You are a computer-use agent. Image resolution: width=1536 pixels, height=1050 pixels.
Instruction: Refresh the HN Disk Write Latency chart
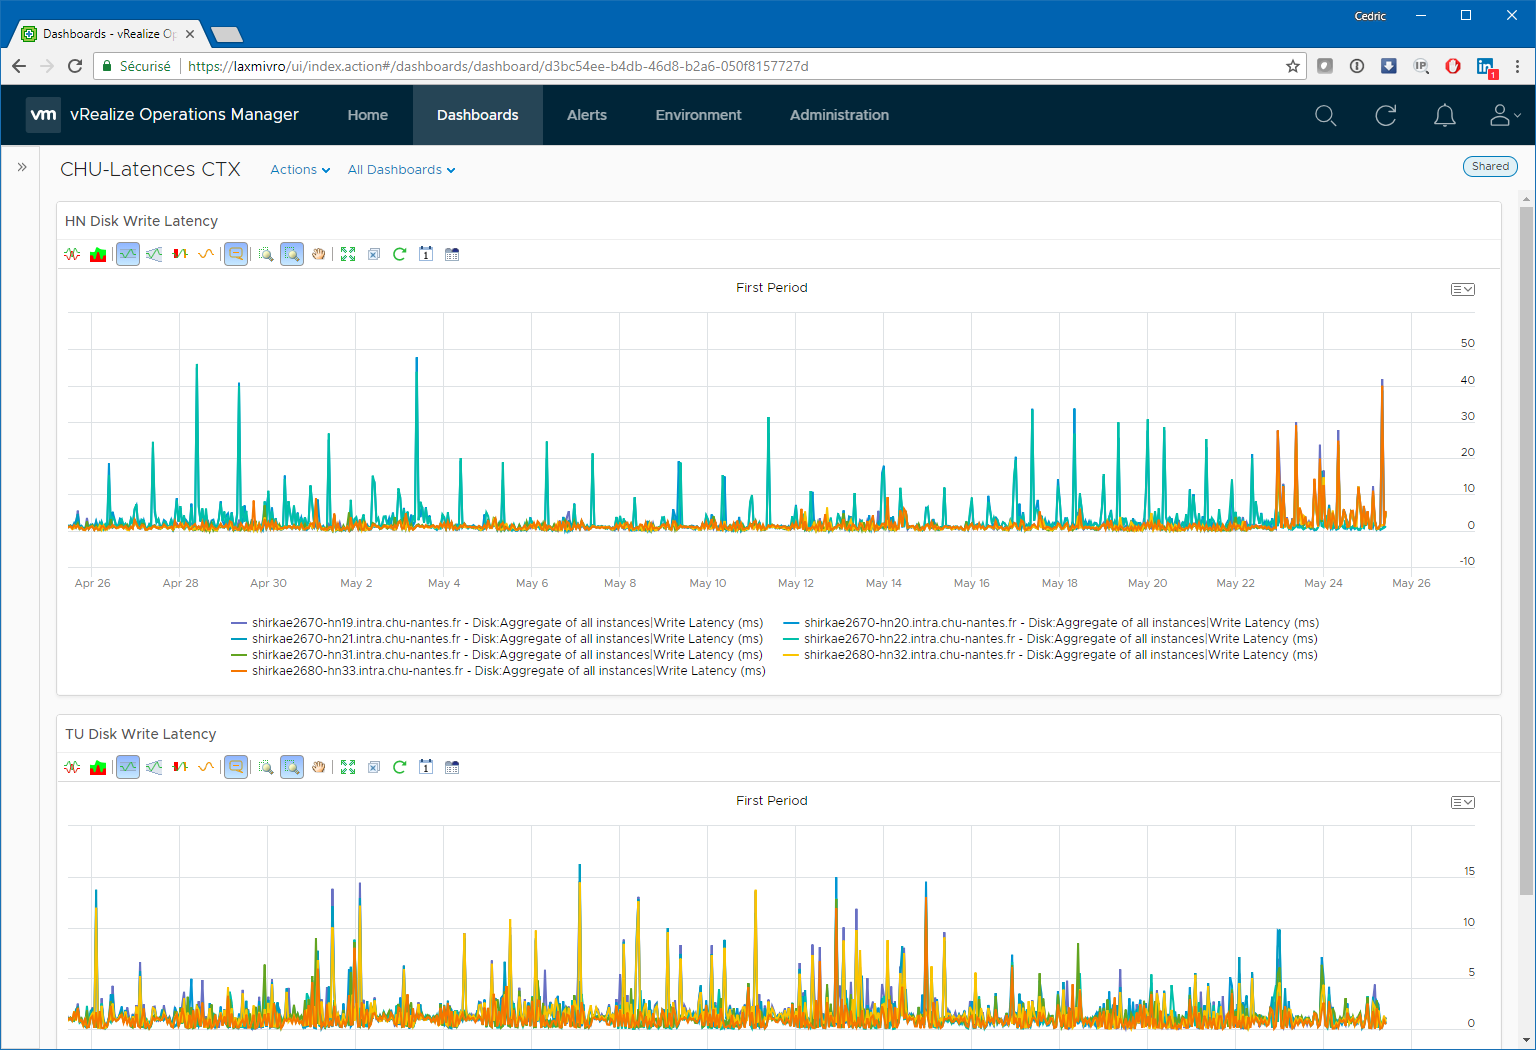tap(399, 254)
